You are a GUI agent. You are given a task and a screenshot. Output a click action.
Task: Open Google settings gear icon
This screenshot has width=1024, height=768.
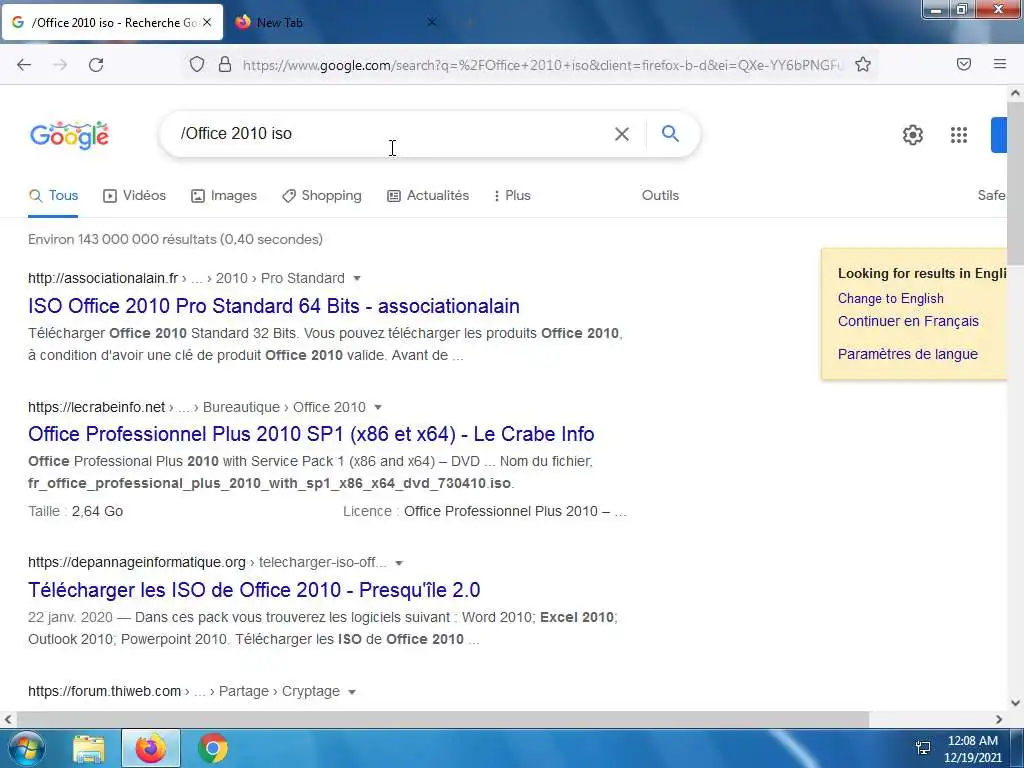[912, 135]
